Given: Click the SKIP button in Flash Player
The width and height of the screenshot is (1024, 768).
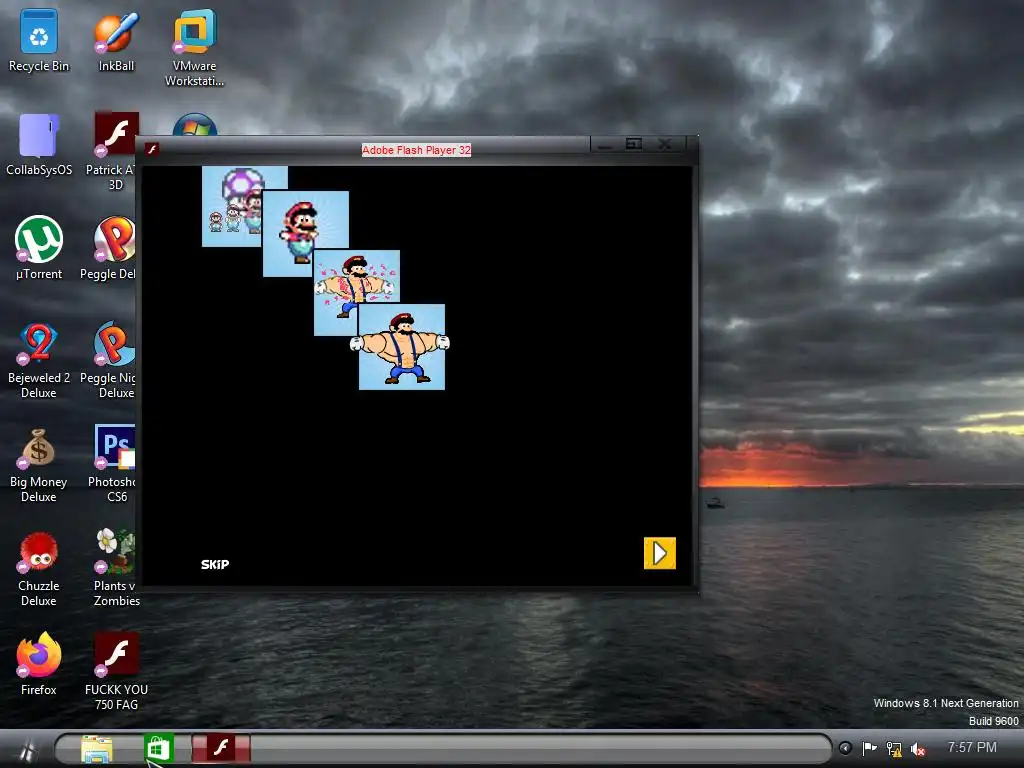Looking at the screenshot, I should (215, 564).
